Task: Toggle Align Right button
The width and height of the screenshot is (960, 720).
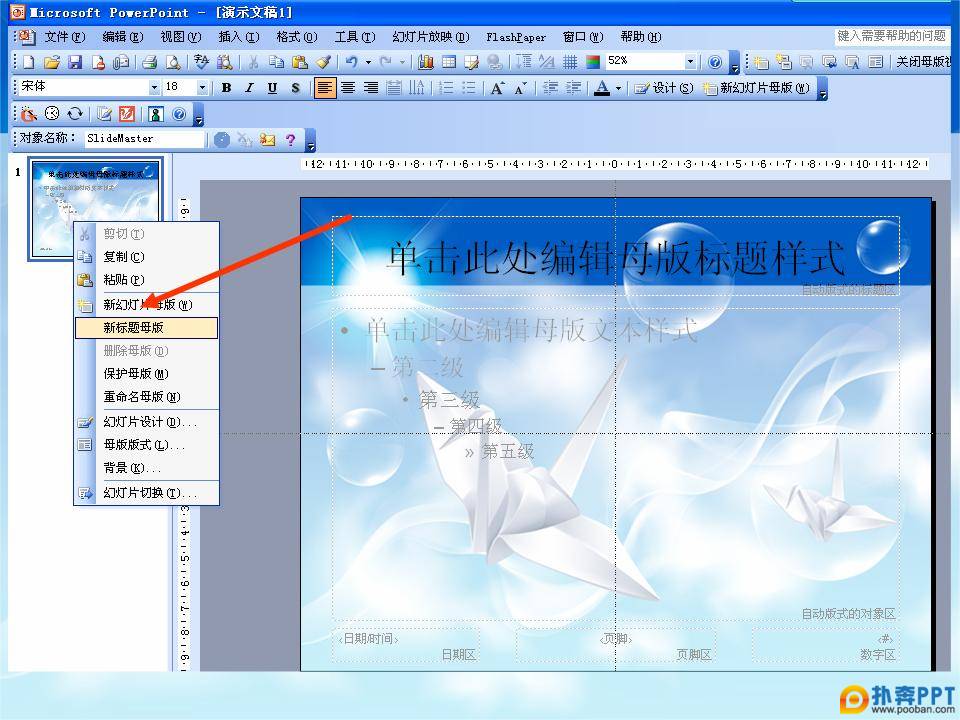Action: [371, 88]
